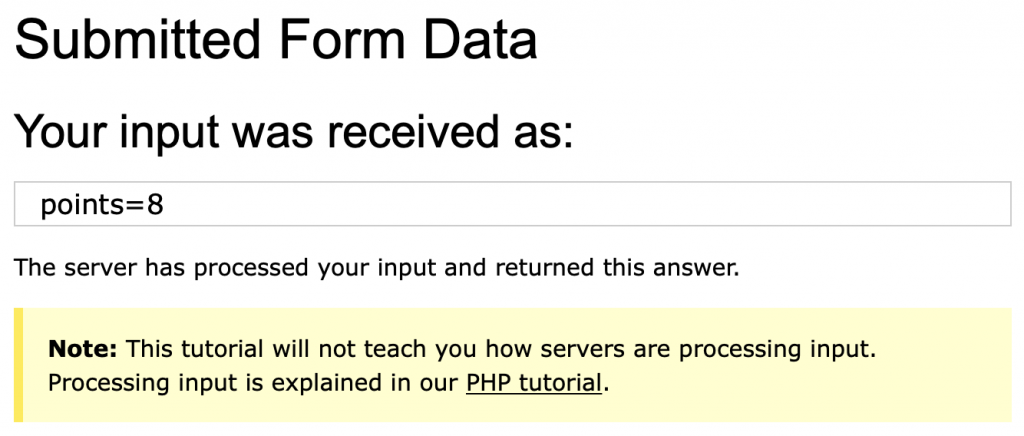Click the empty yellow area right of PHP tutorial
The width and height of the screenshot is (1024, 436).
tap(800, 383)
